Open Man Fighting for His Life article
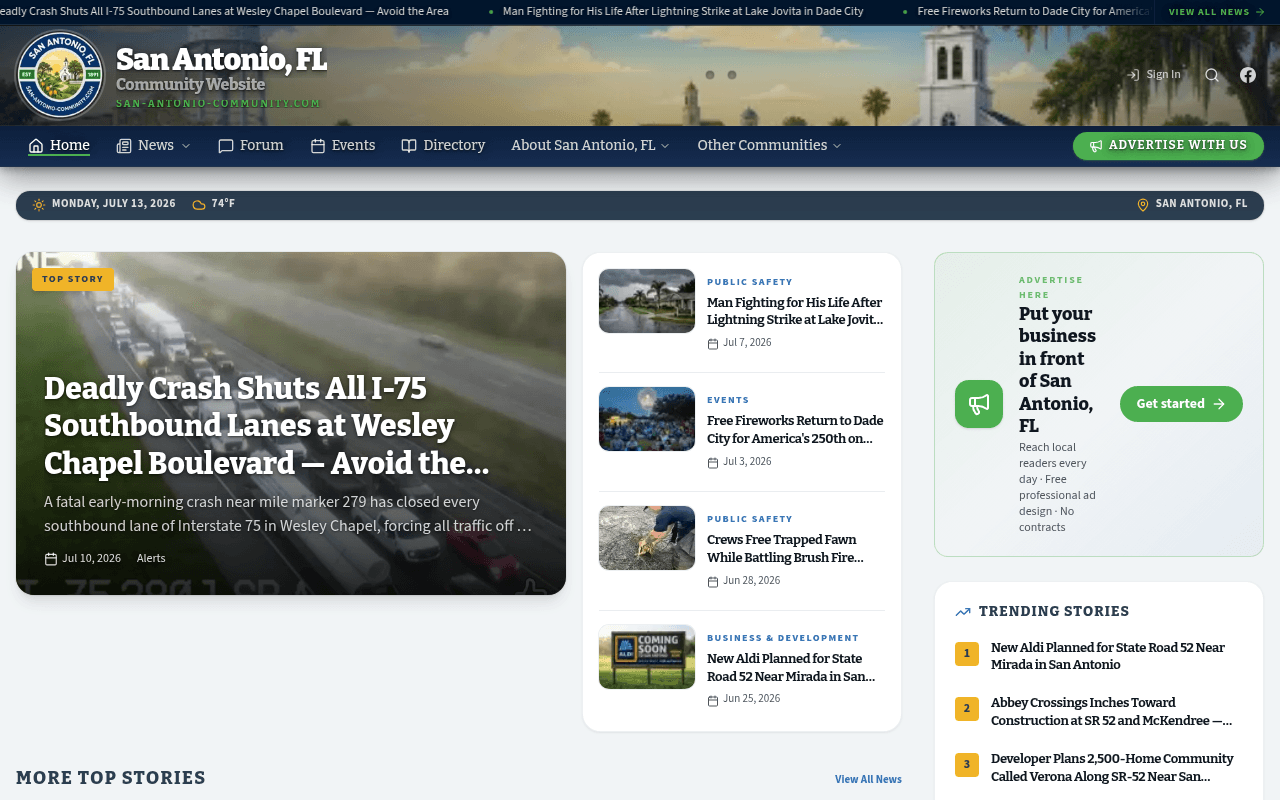1280x800 pixels. [x=795, y=311]
